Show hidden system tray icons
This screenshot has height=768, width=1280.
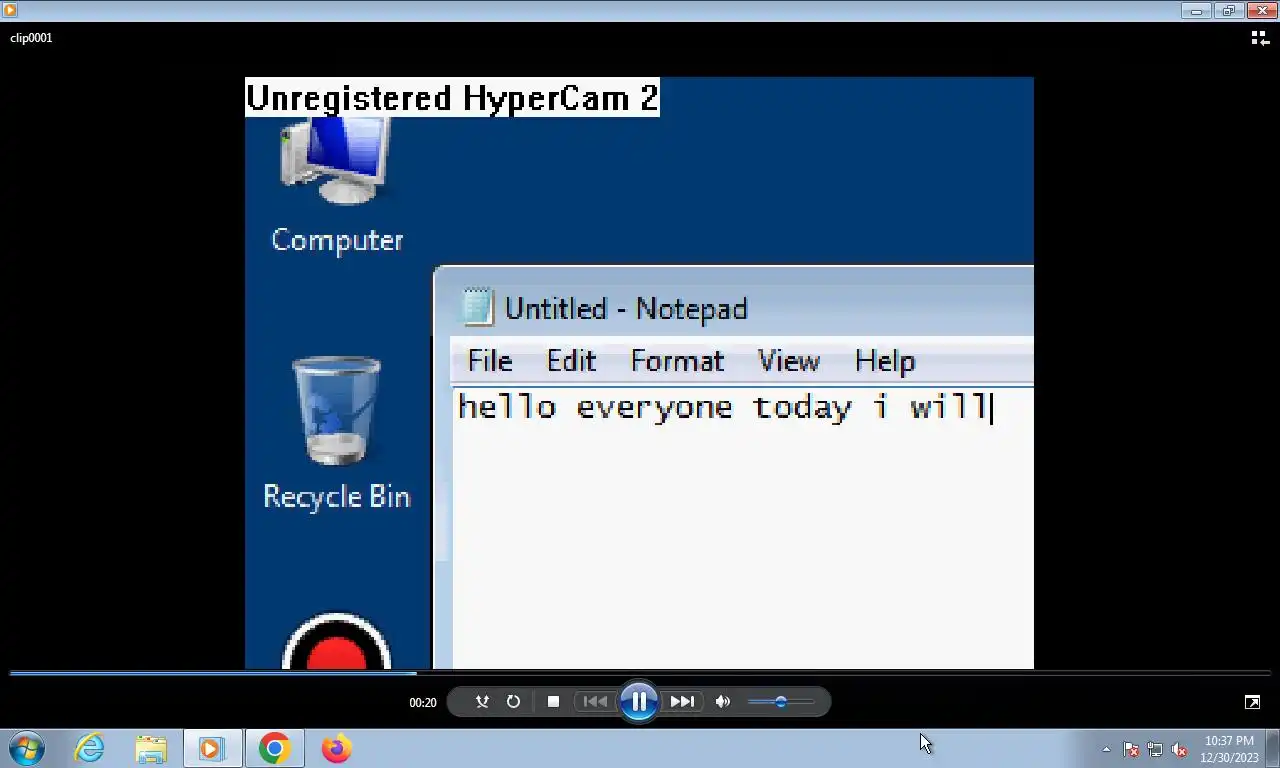[1106, 749]
